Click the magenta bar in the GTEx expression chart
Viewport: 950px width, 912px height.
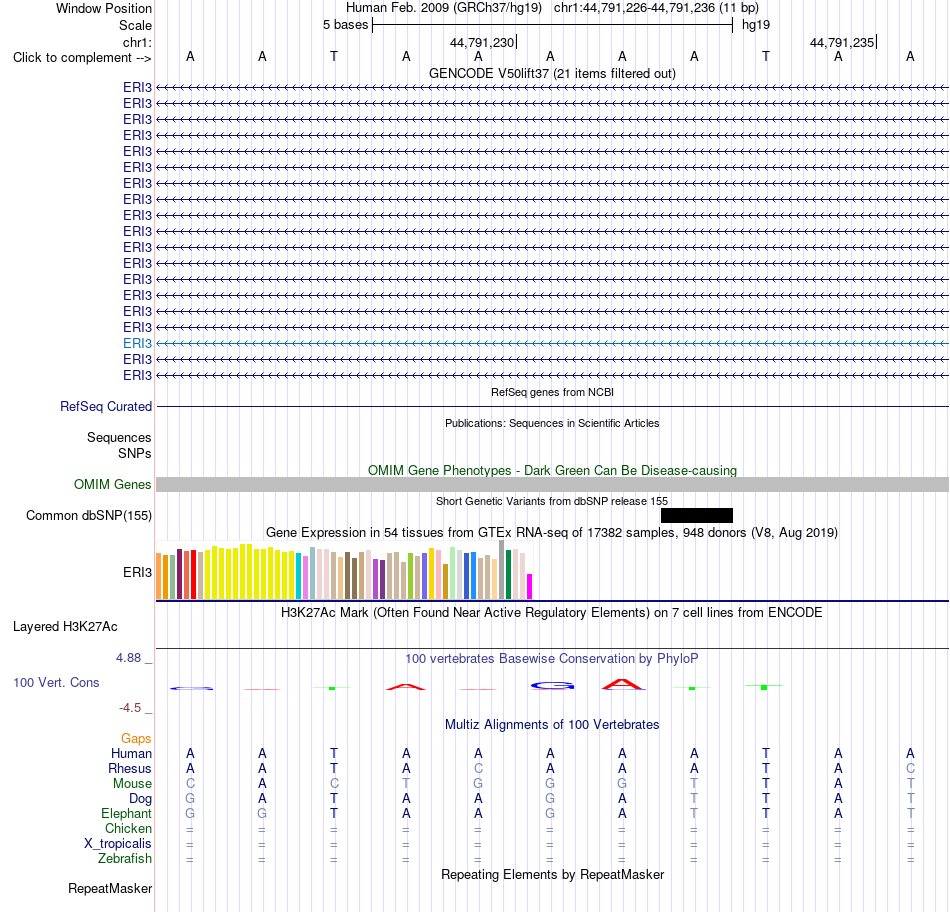530,586
